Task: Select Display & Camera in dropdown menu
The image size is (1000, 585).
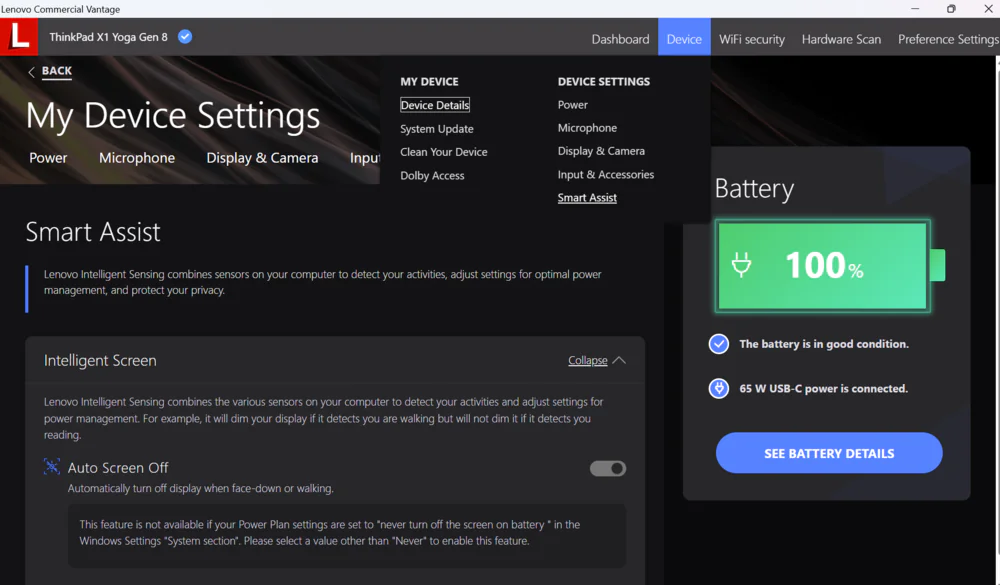Action: [601, 151]
